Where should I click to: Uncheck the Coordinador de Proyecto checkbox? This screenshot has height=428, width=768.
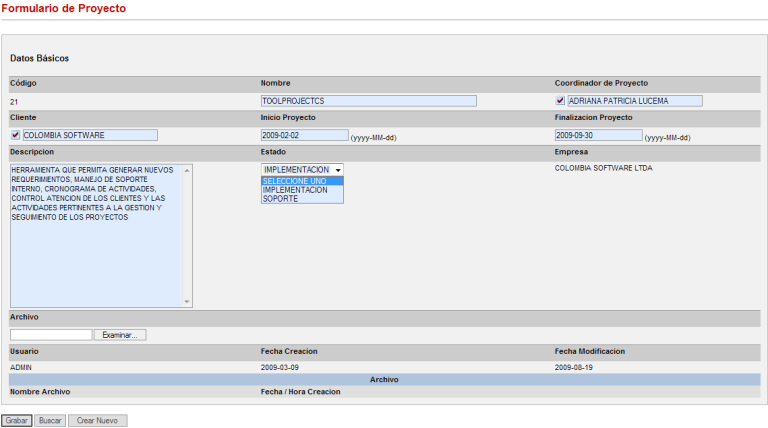click(x=560, y=101)
